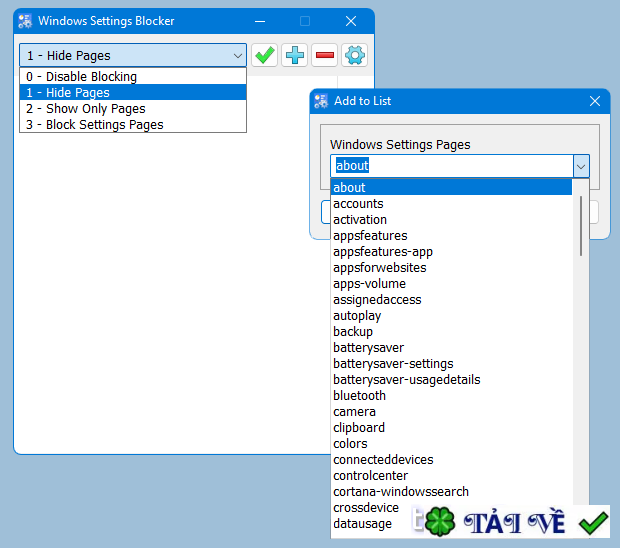Collapse the Windows Settings Pages dropdown arrow
This screenshot has height=548, width=620.
(581, 166)
